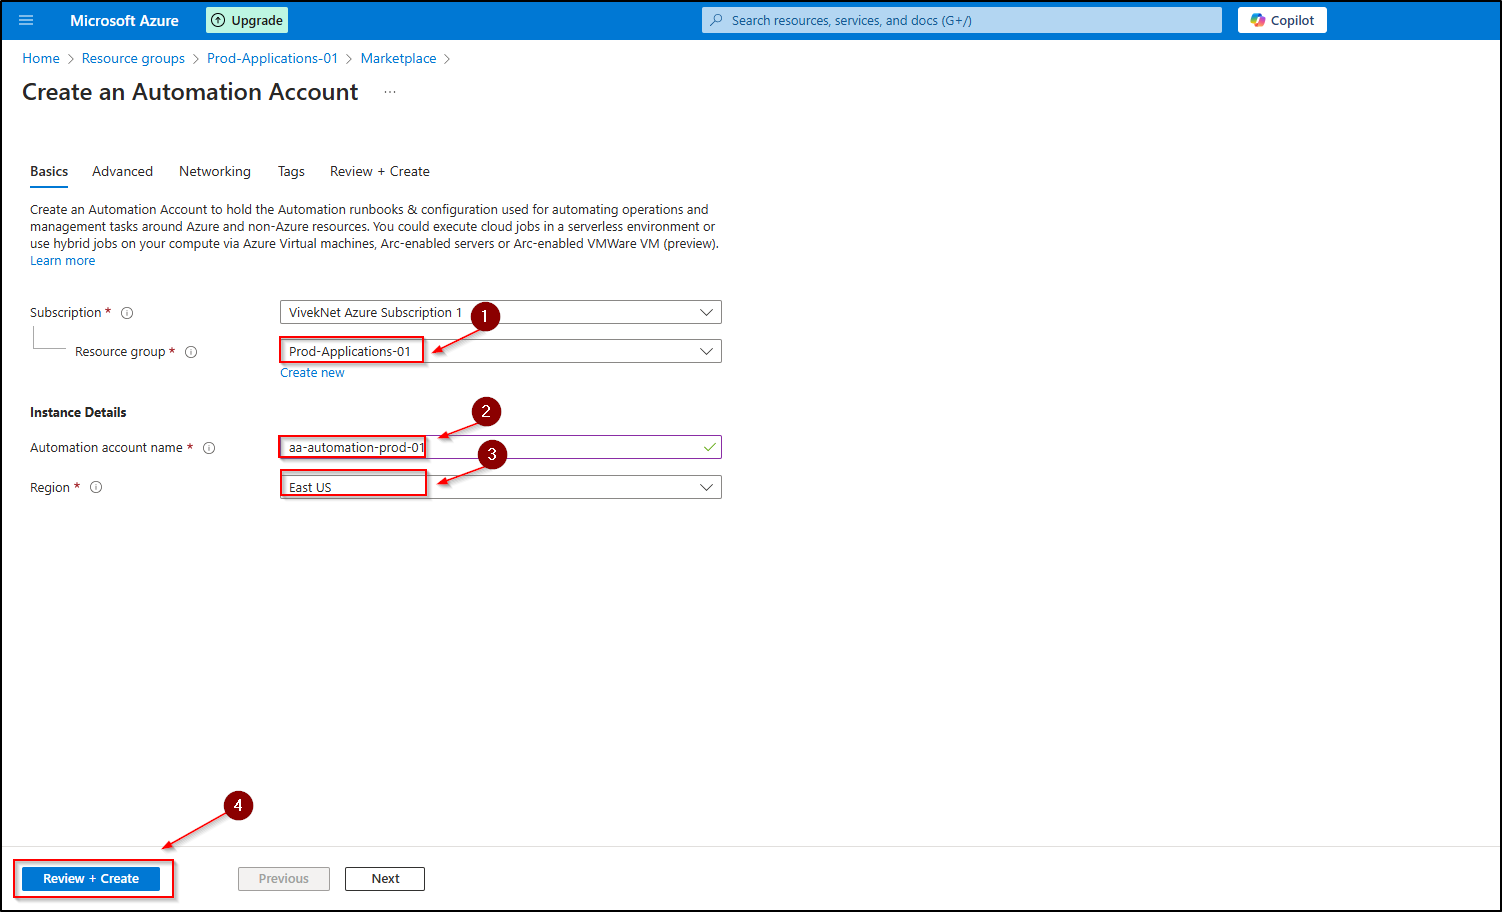
Task: Open the Tags tab
Action: [x=291, y=172]
